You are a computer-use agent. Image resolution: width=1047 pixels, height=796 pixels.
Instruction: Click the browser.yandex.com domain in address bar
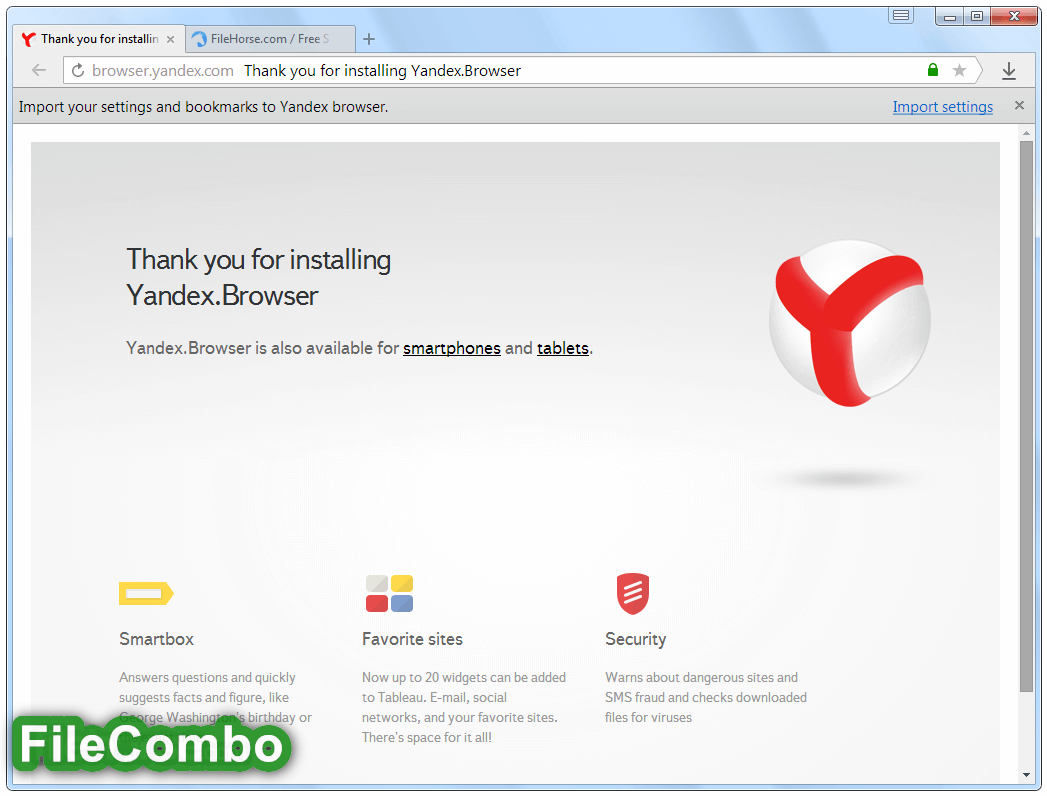(x=163, y=71)
